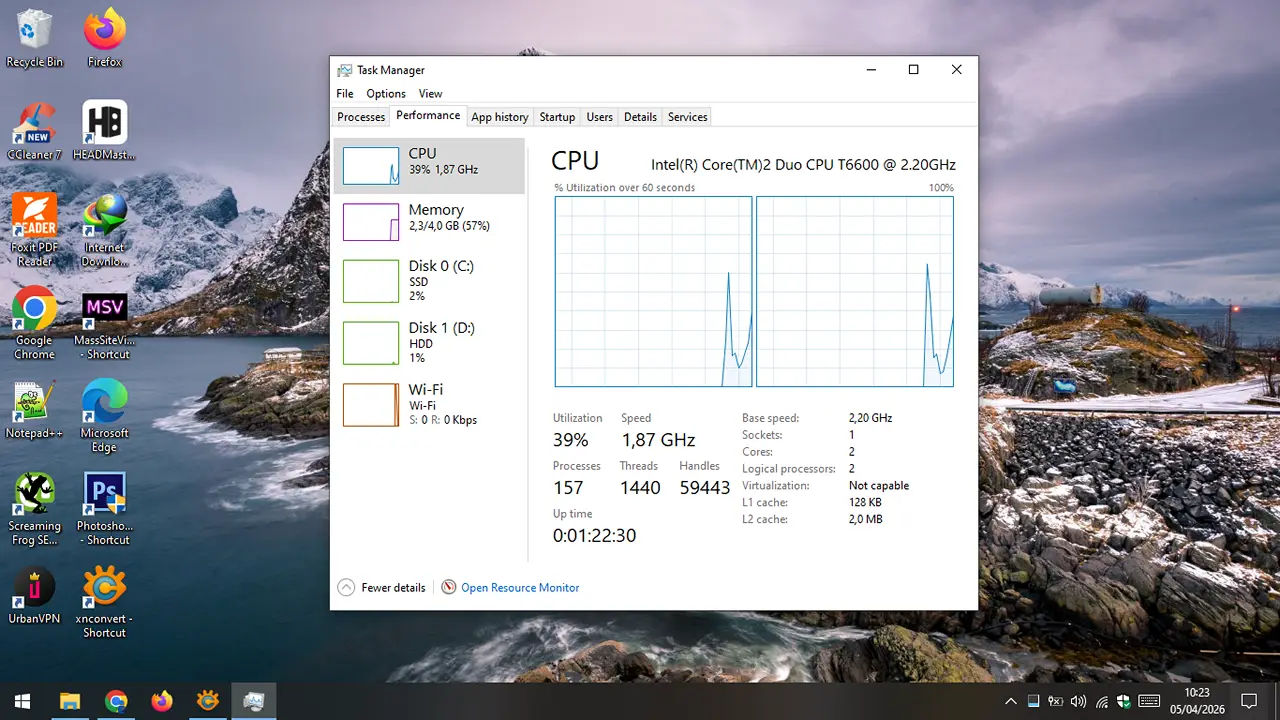Select the Microsoft Edge desktop icon

[x=104, y=416]
